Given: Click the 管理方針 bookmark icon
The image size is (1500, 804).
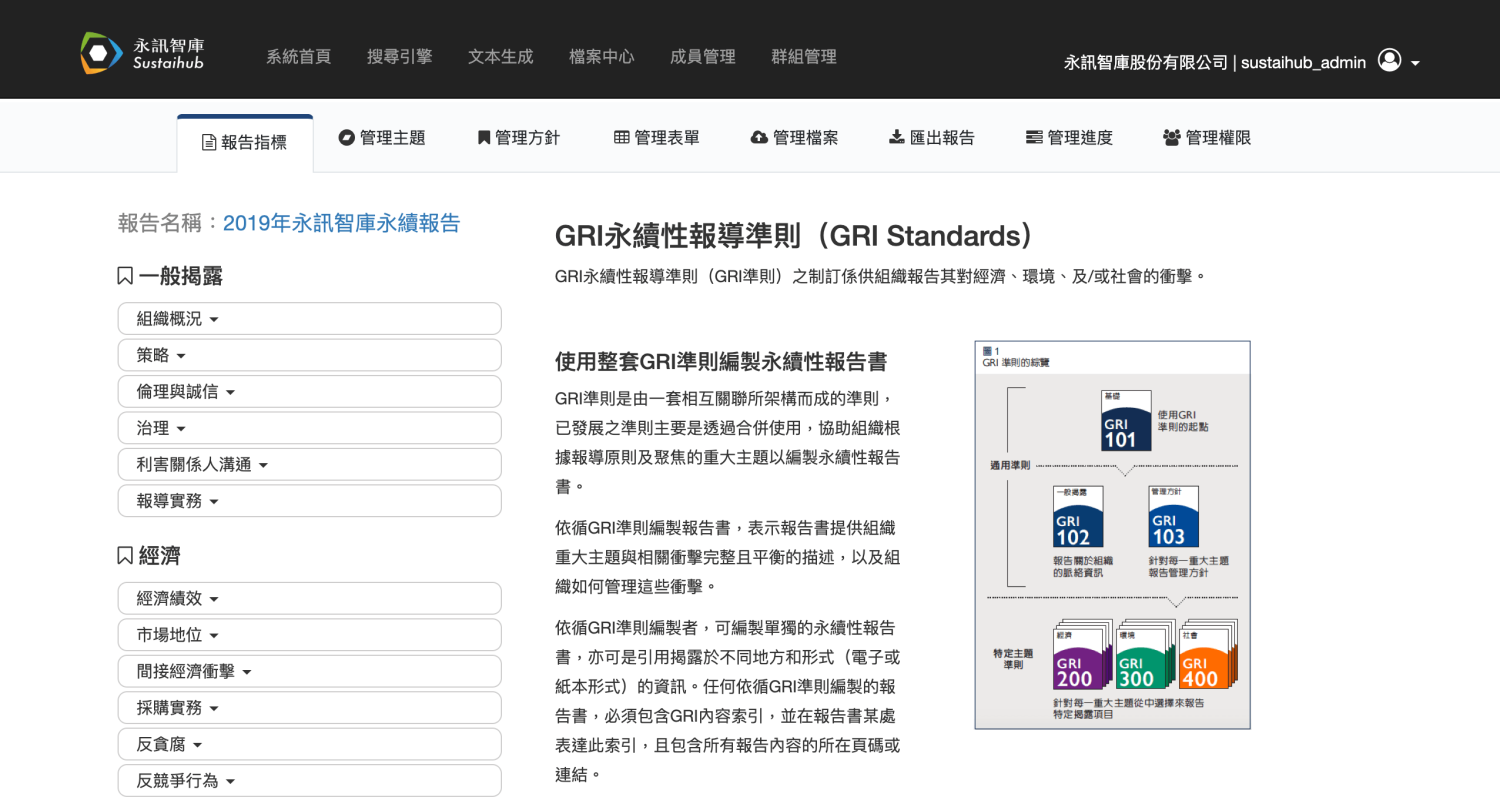Looking at the screenshot, I should coord(484,138).
